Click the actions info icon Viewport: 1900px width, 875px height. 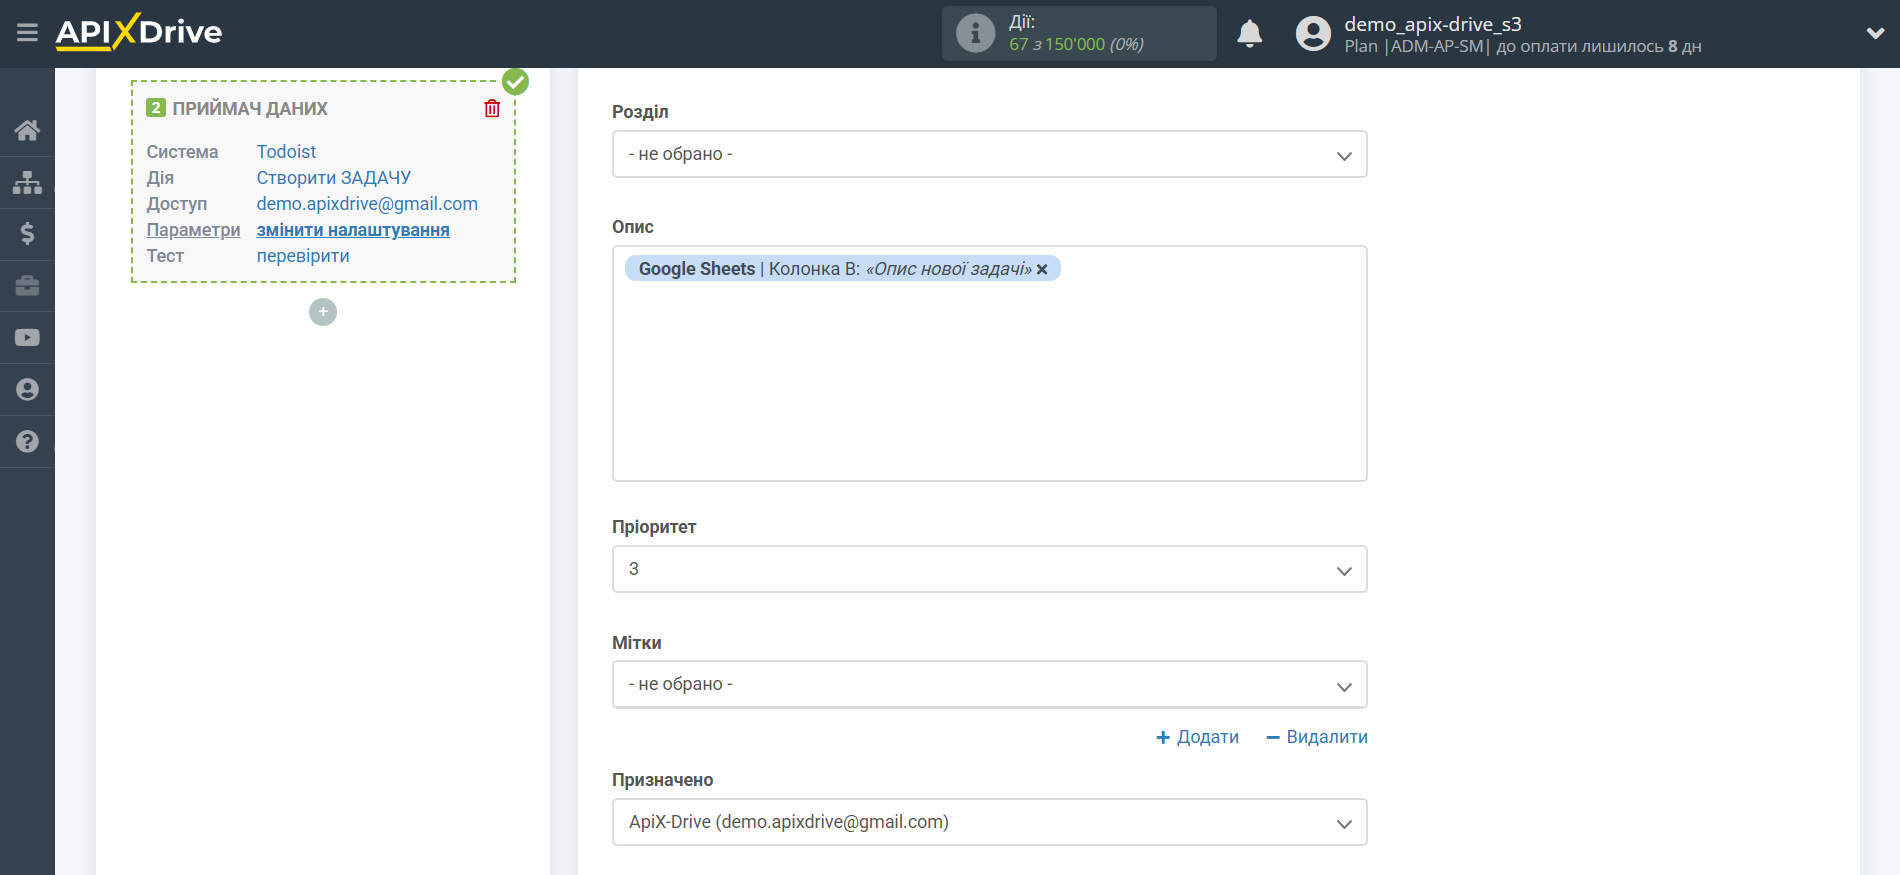click(x=975, y=33)
